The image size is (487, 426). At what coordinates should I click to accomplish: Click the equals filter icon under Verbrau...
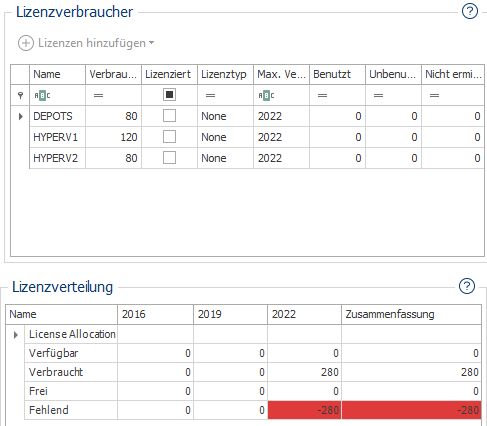98,96
